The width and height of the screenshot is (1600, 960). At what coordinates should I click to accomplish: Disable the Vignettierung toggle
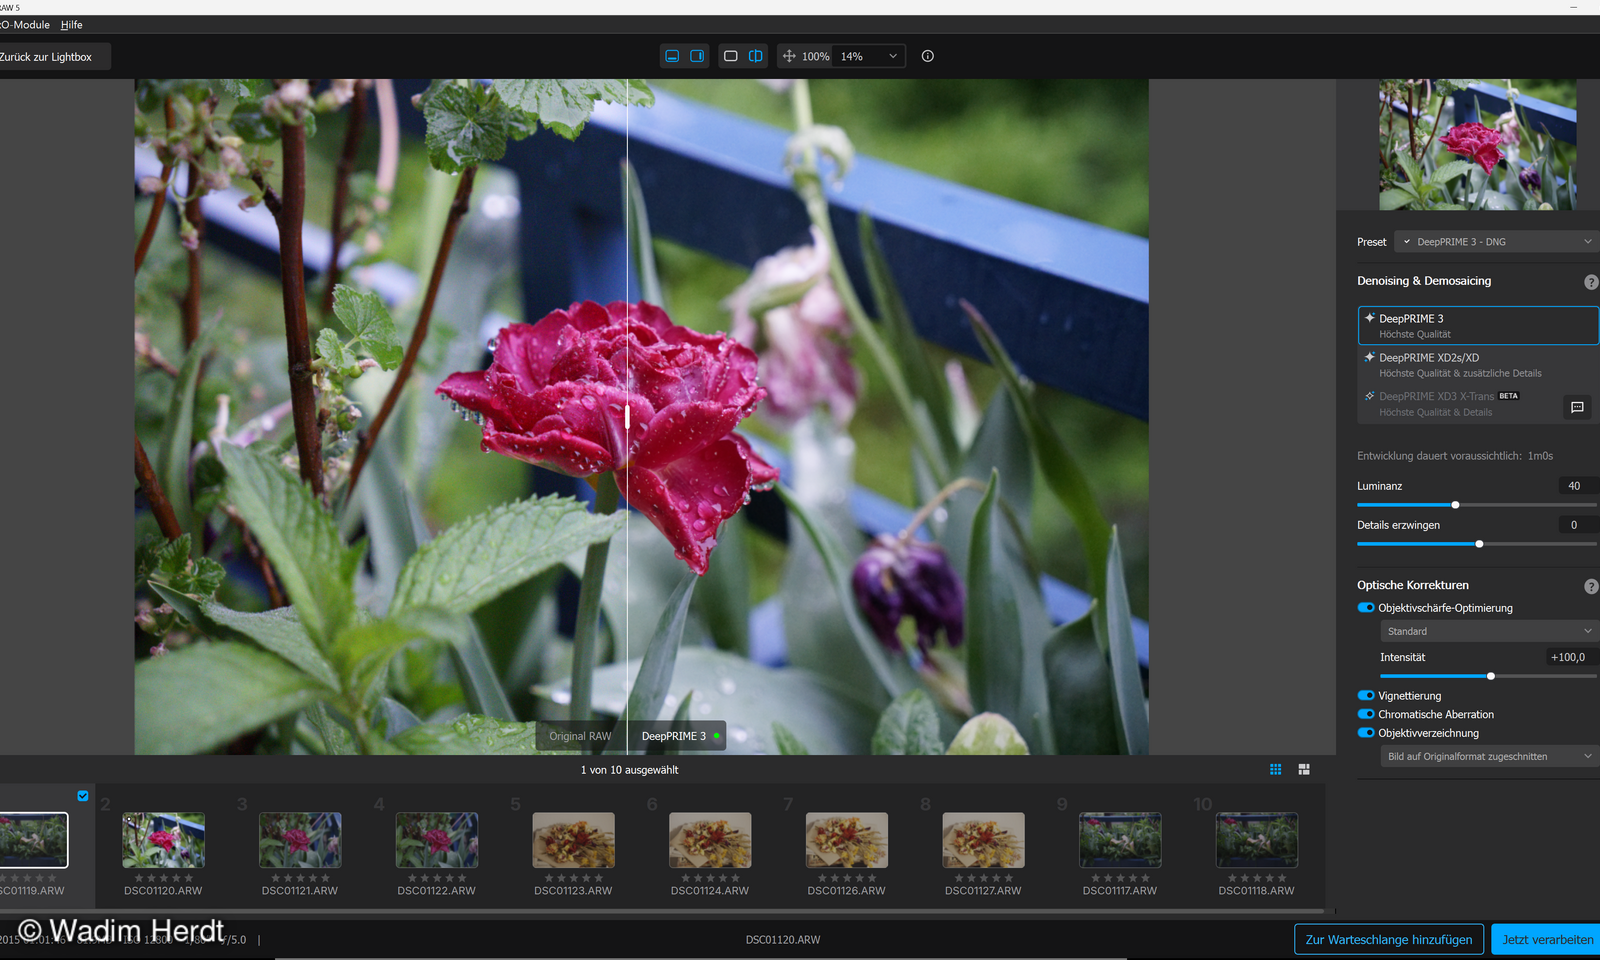pos(1365,696)
